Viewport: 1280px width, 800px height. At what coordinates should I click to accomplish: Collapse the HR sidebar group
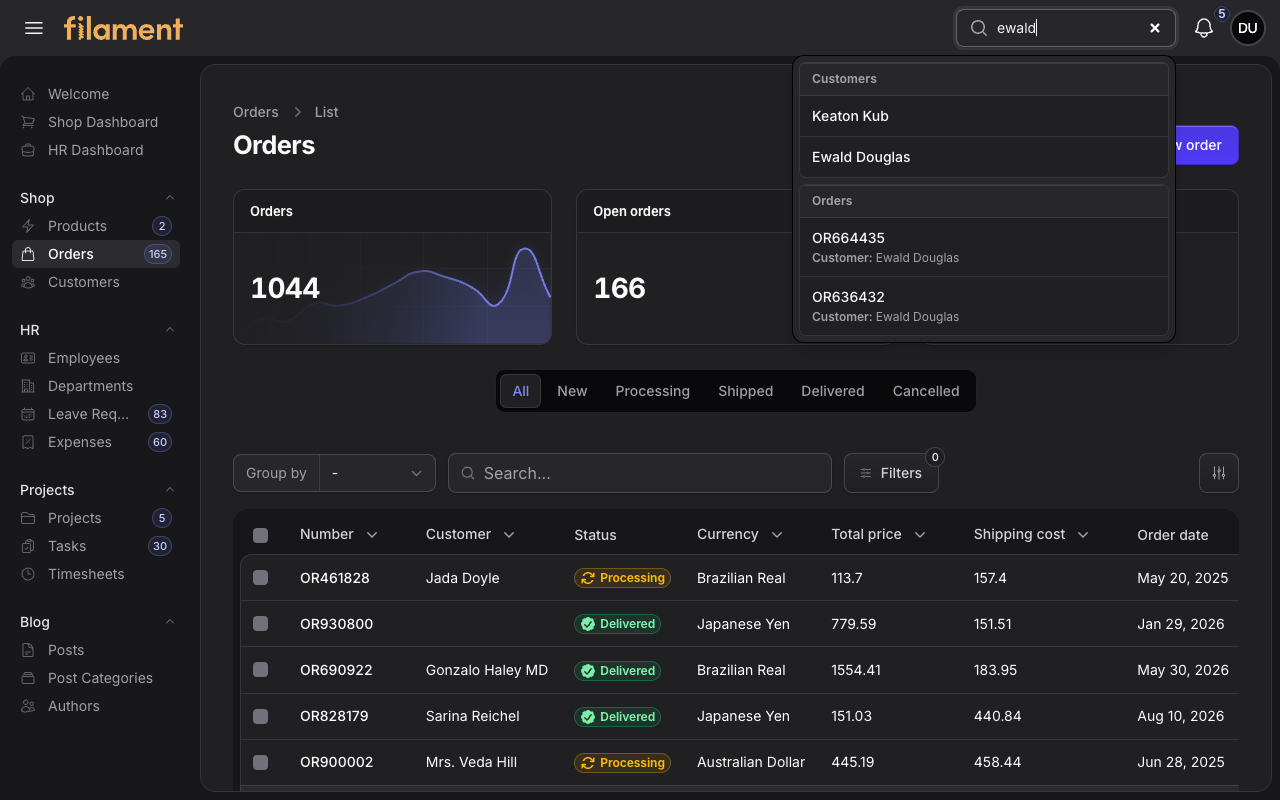click(170, 330)
